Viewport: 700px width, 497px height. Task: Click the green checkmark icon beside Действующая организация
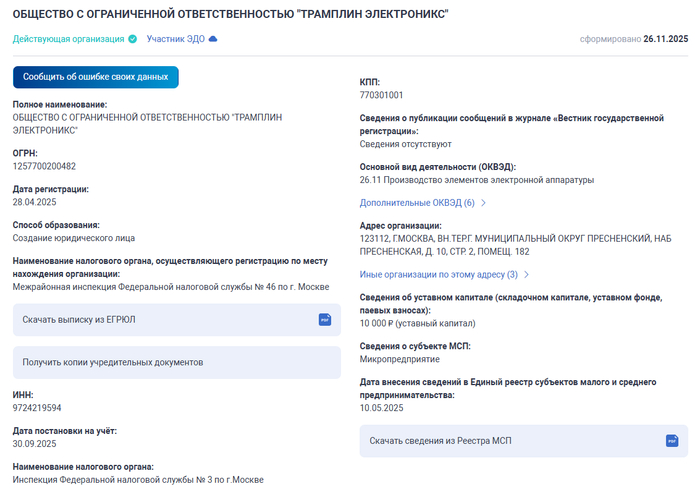pos(133,39)
